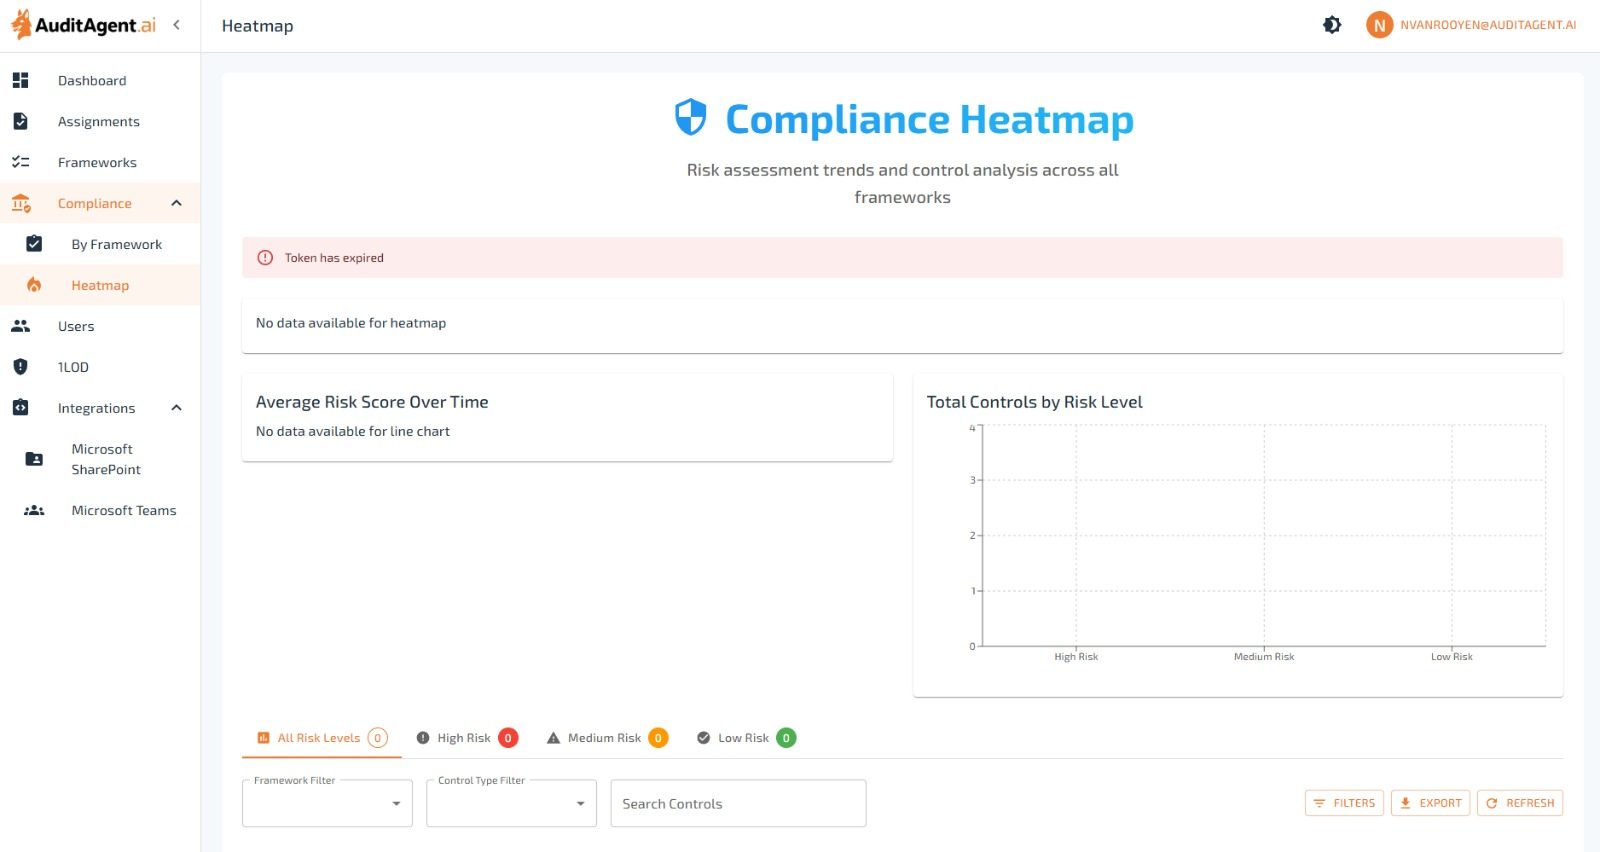Toggle the dark/light theme mode
The width and height of the screenshot is (1600, 852).
pyautogui.click(x=1332, y=25)
